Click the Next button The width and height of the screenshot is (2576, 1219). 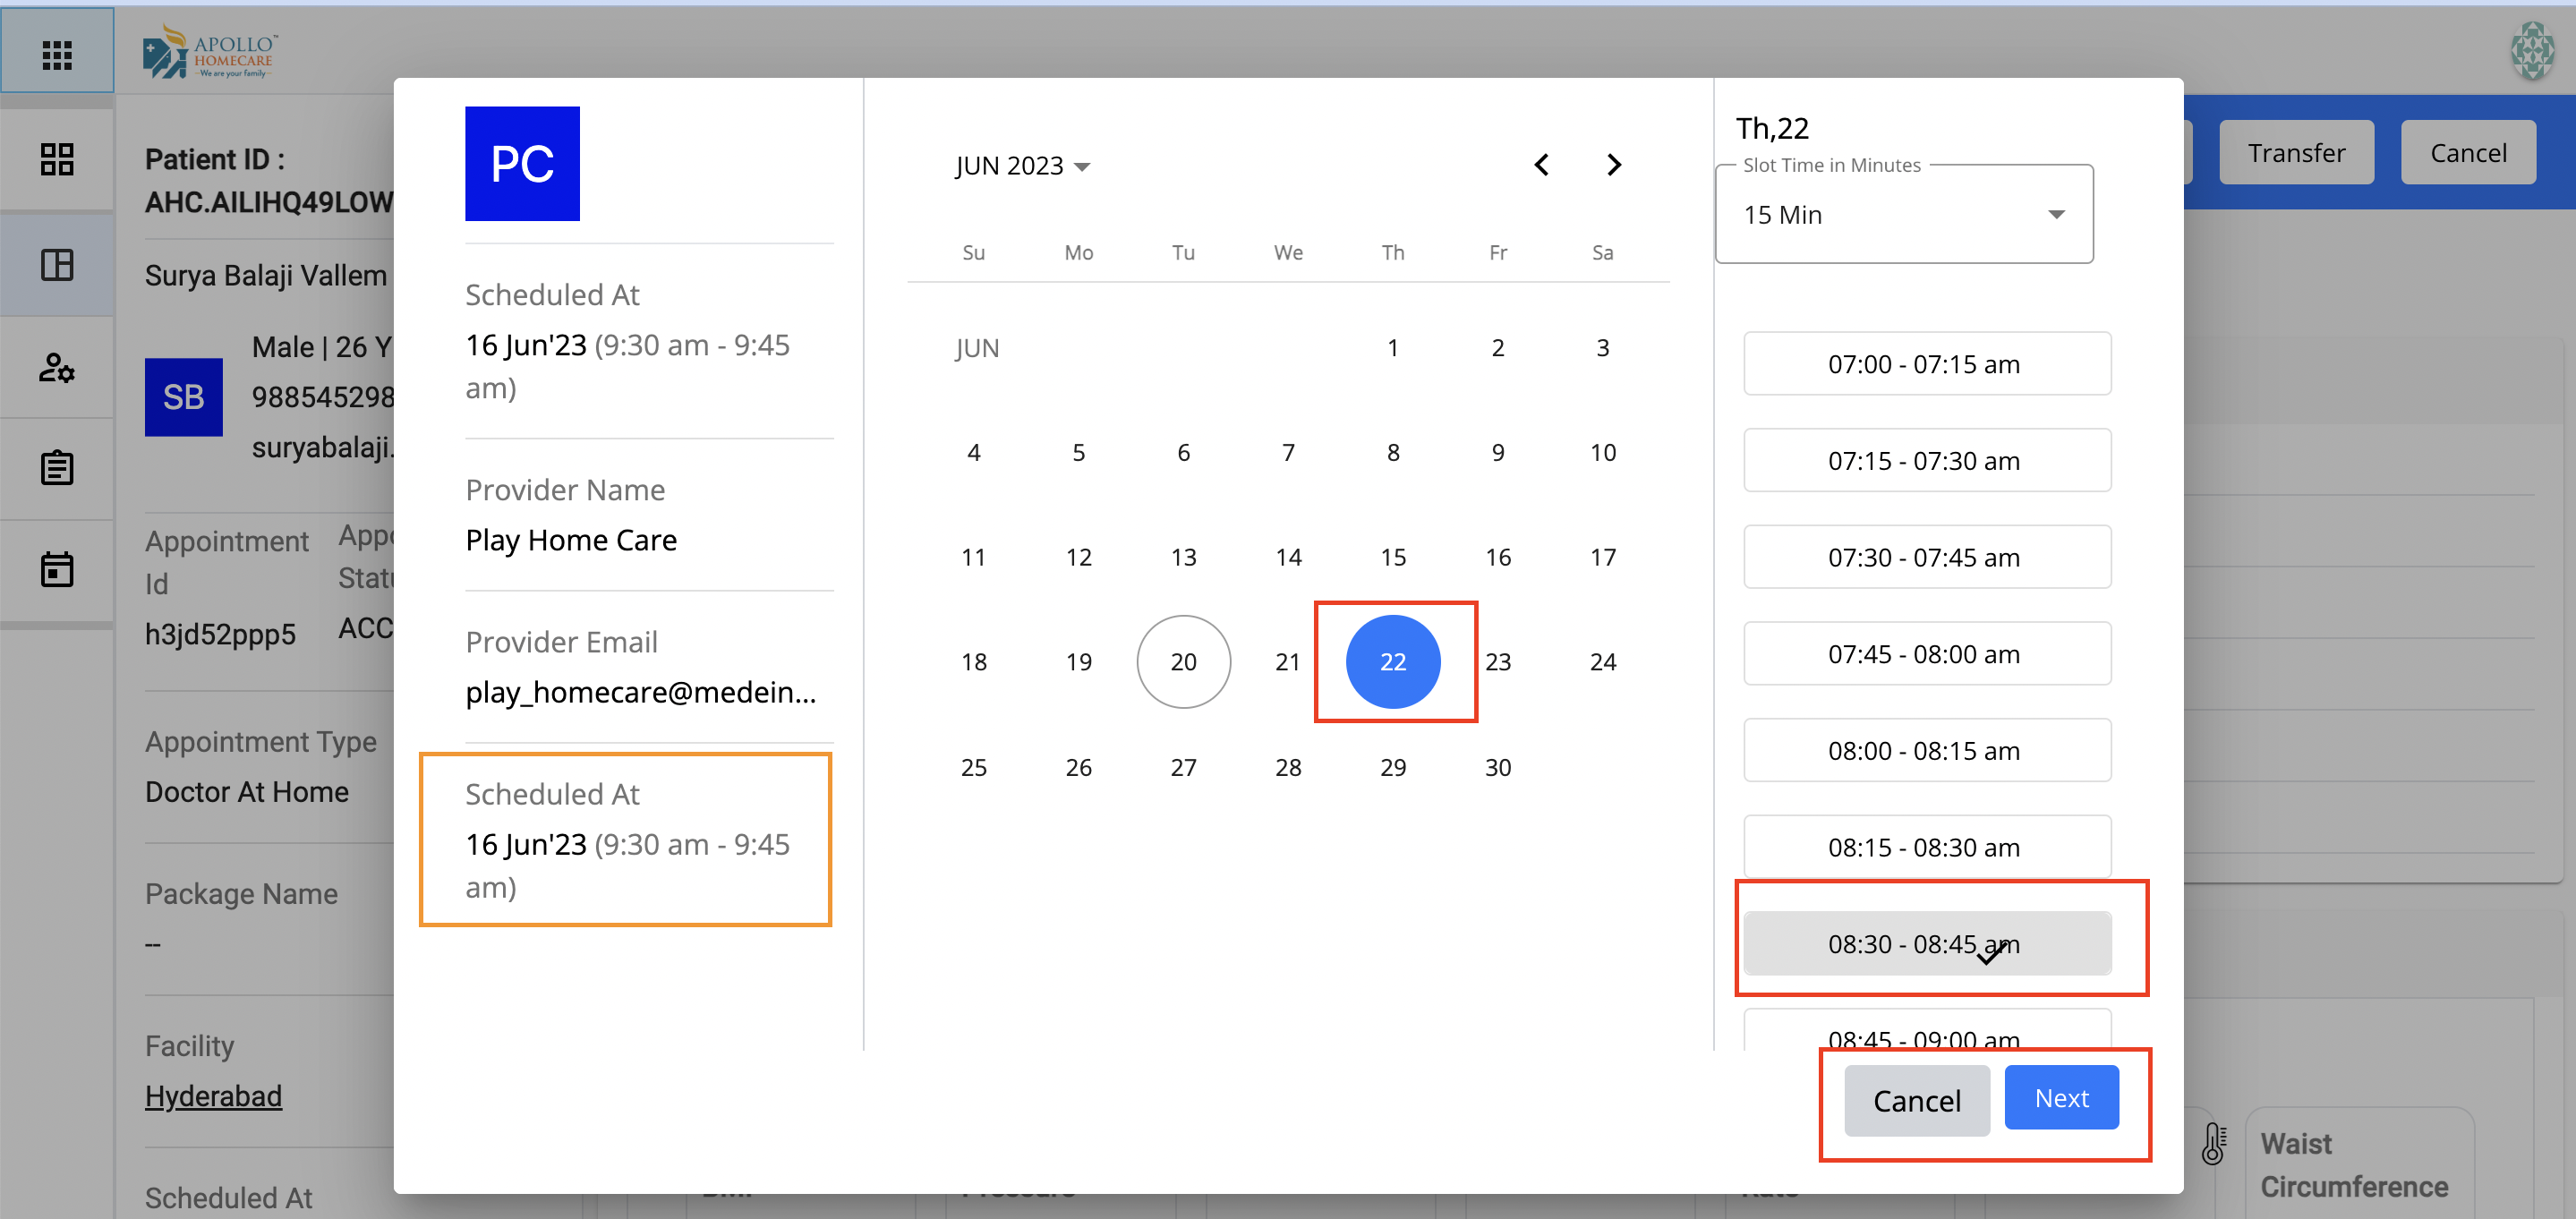[x=2061, y=1098]
